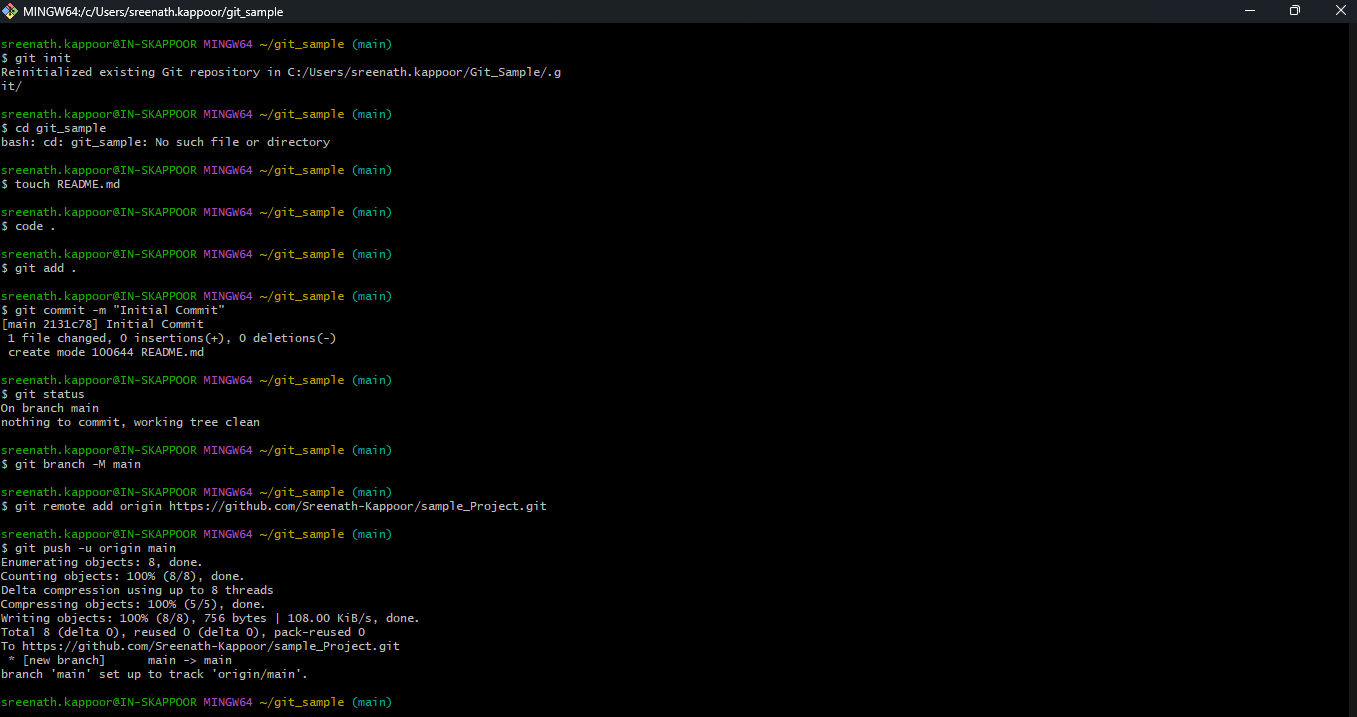Click the bash cd error message line
Viewport: 1357px width, 717px height.
[x=165, y=141]
